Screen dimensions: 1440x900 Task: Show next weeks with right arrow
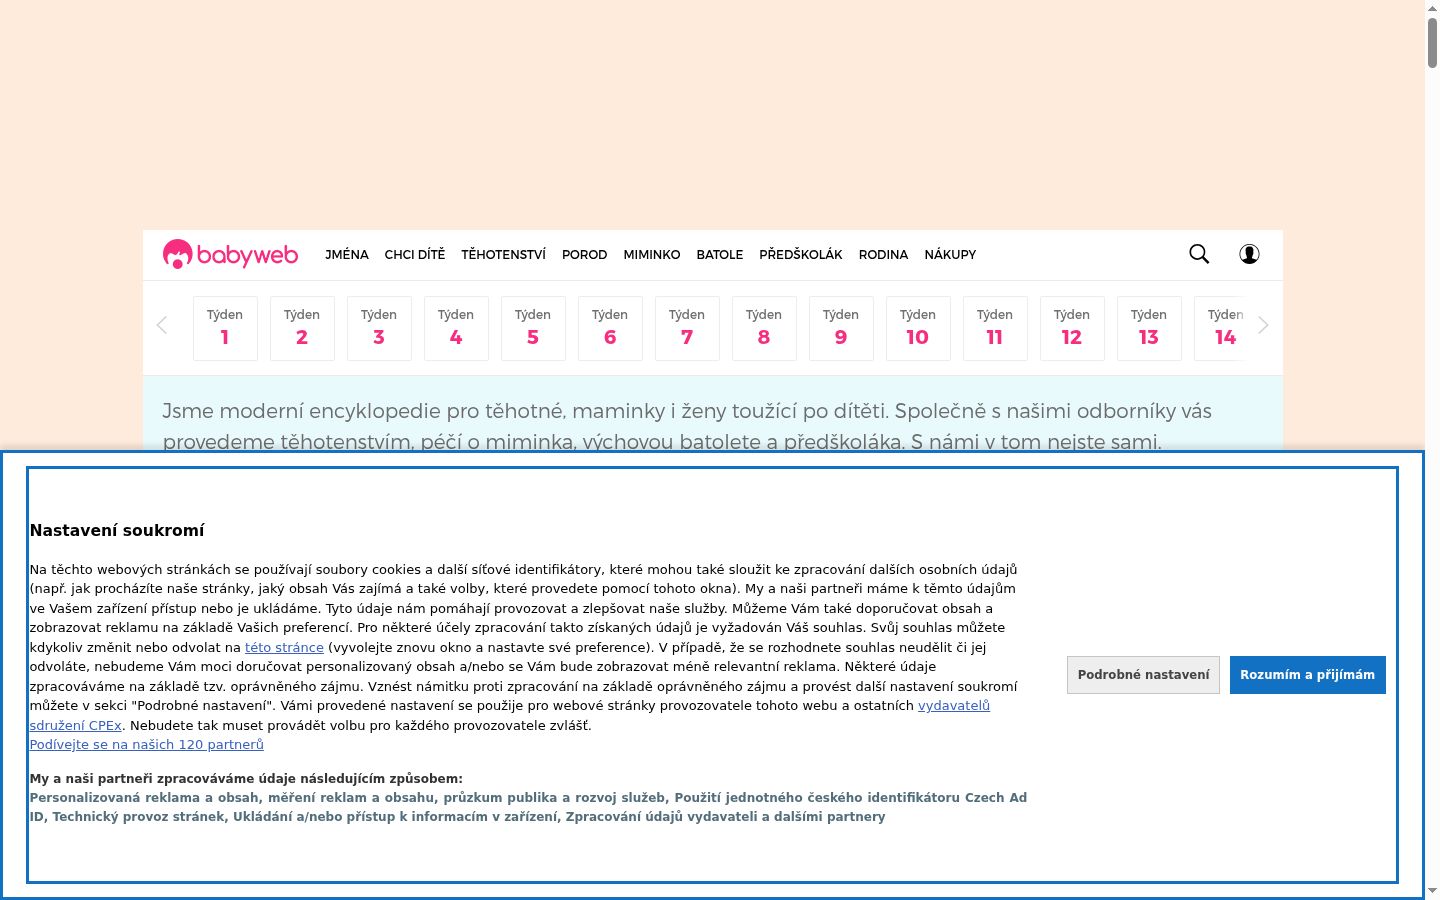1263,325
